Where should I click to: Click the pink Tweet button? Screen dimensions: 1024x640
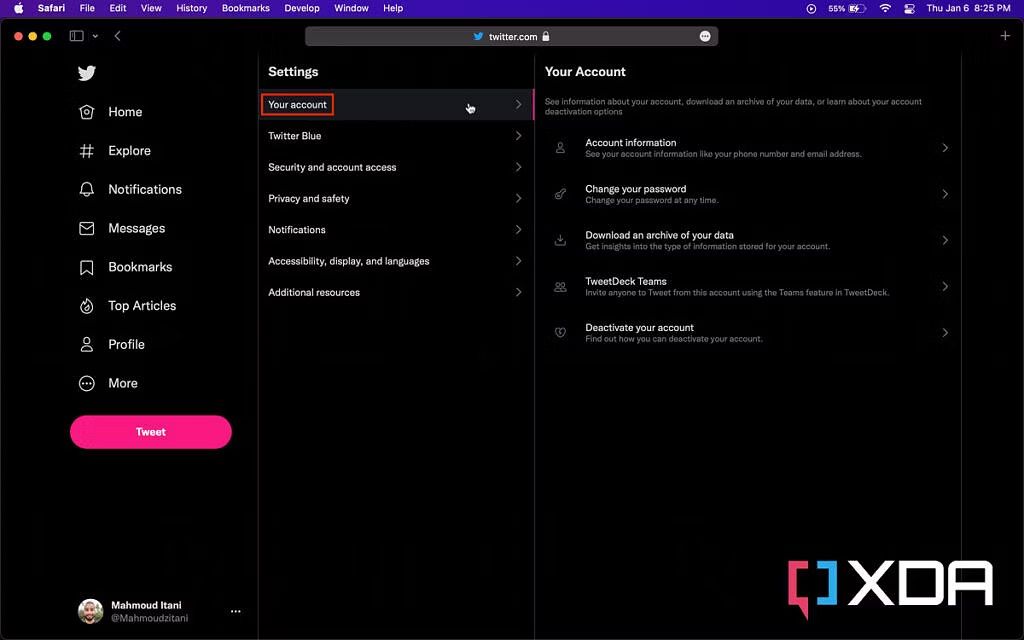(x=150, y=431)
